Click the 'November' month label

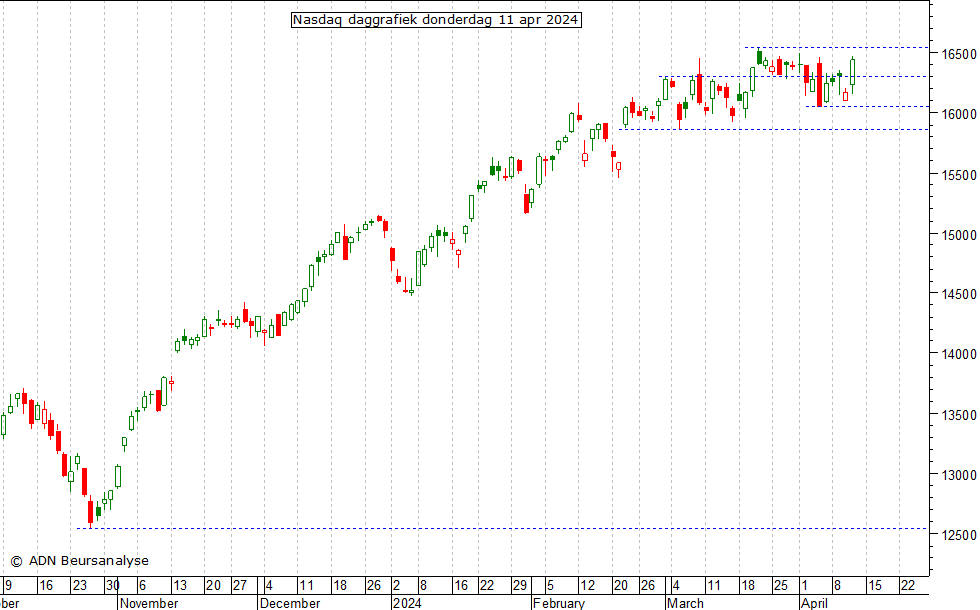(x=149, y=603)
